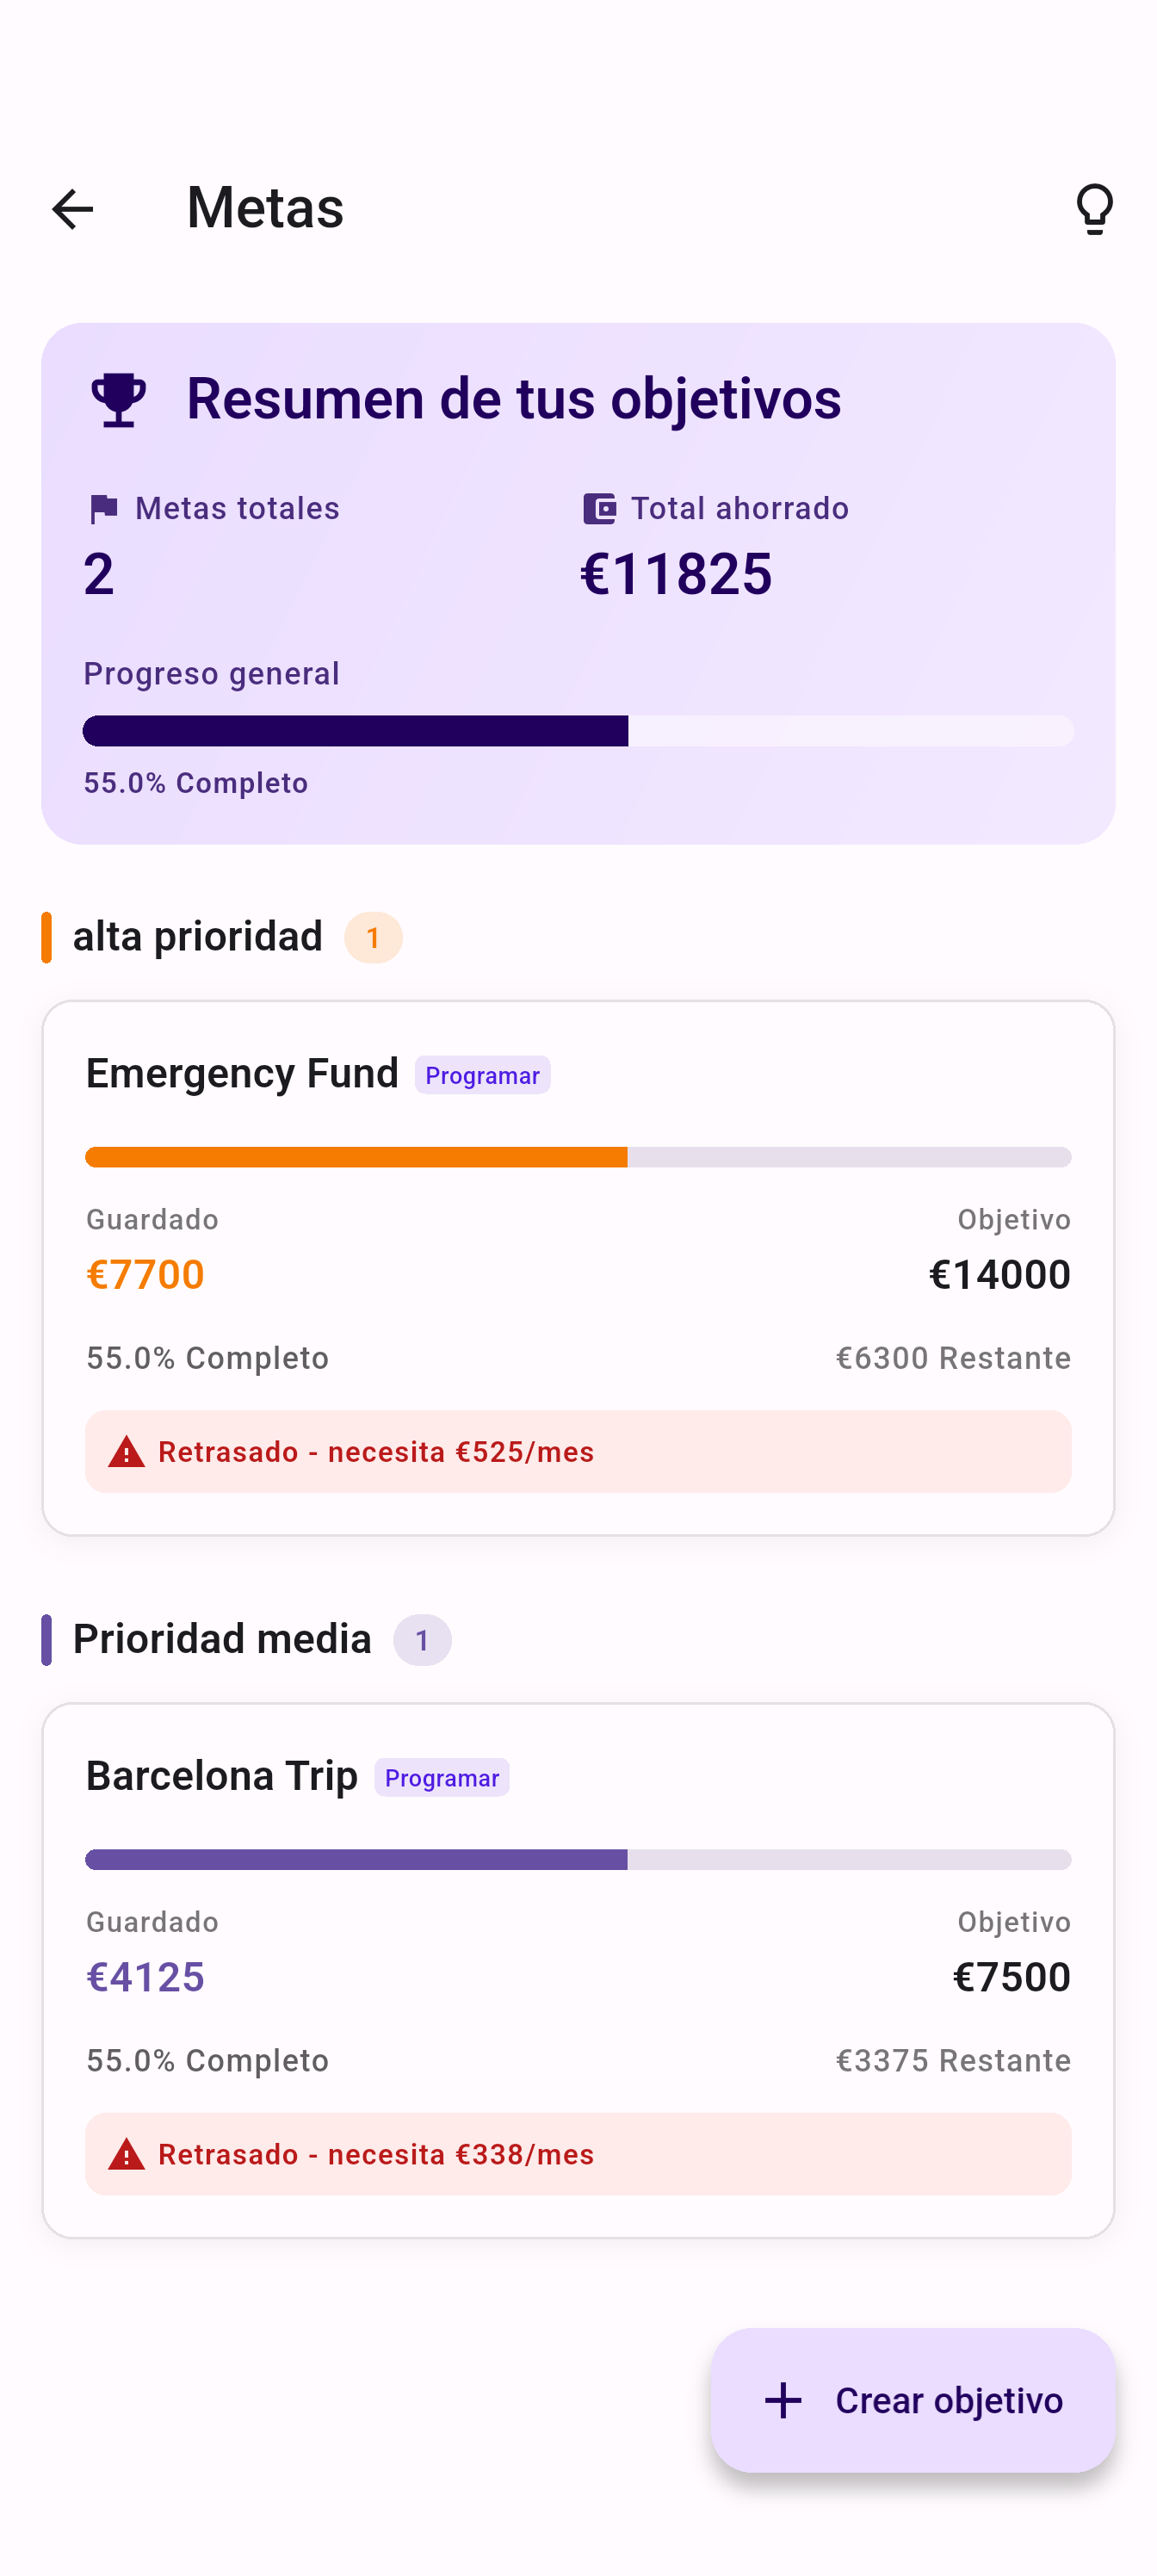Click the orange Emergency Fund progress bar

pyautogui.click(x=578, y=1157)
